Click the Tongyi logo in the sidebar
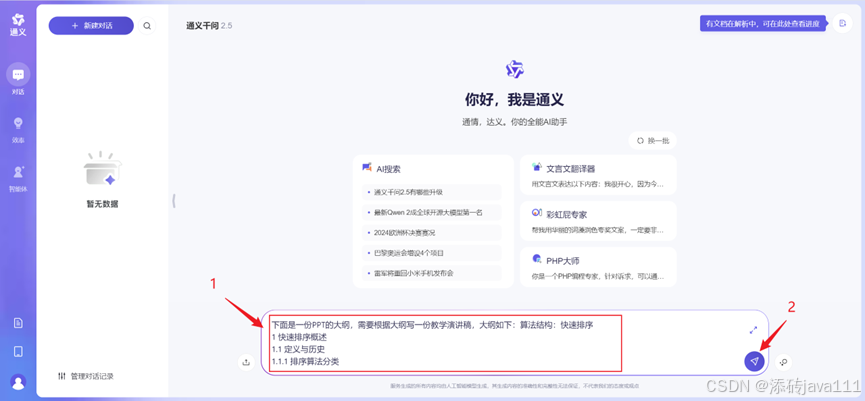This screenshot has width=865, height=401. [18, 25]
